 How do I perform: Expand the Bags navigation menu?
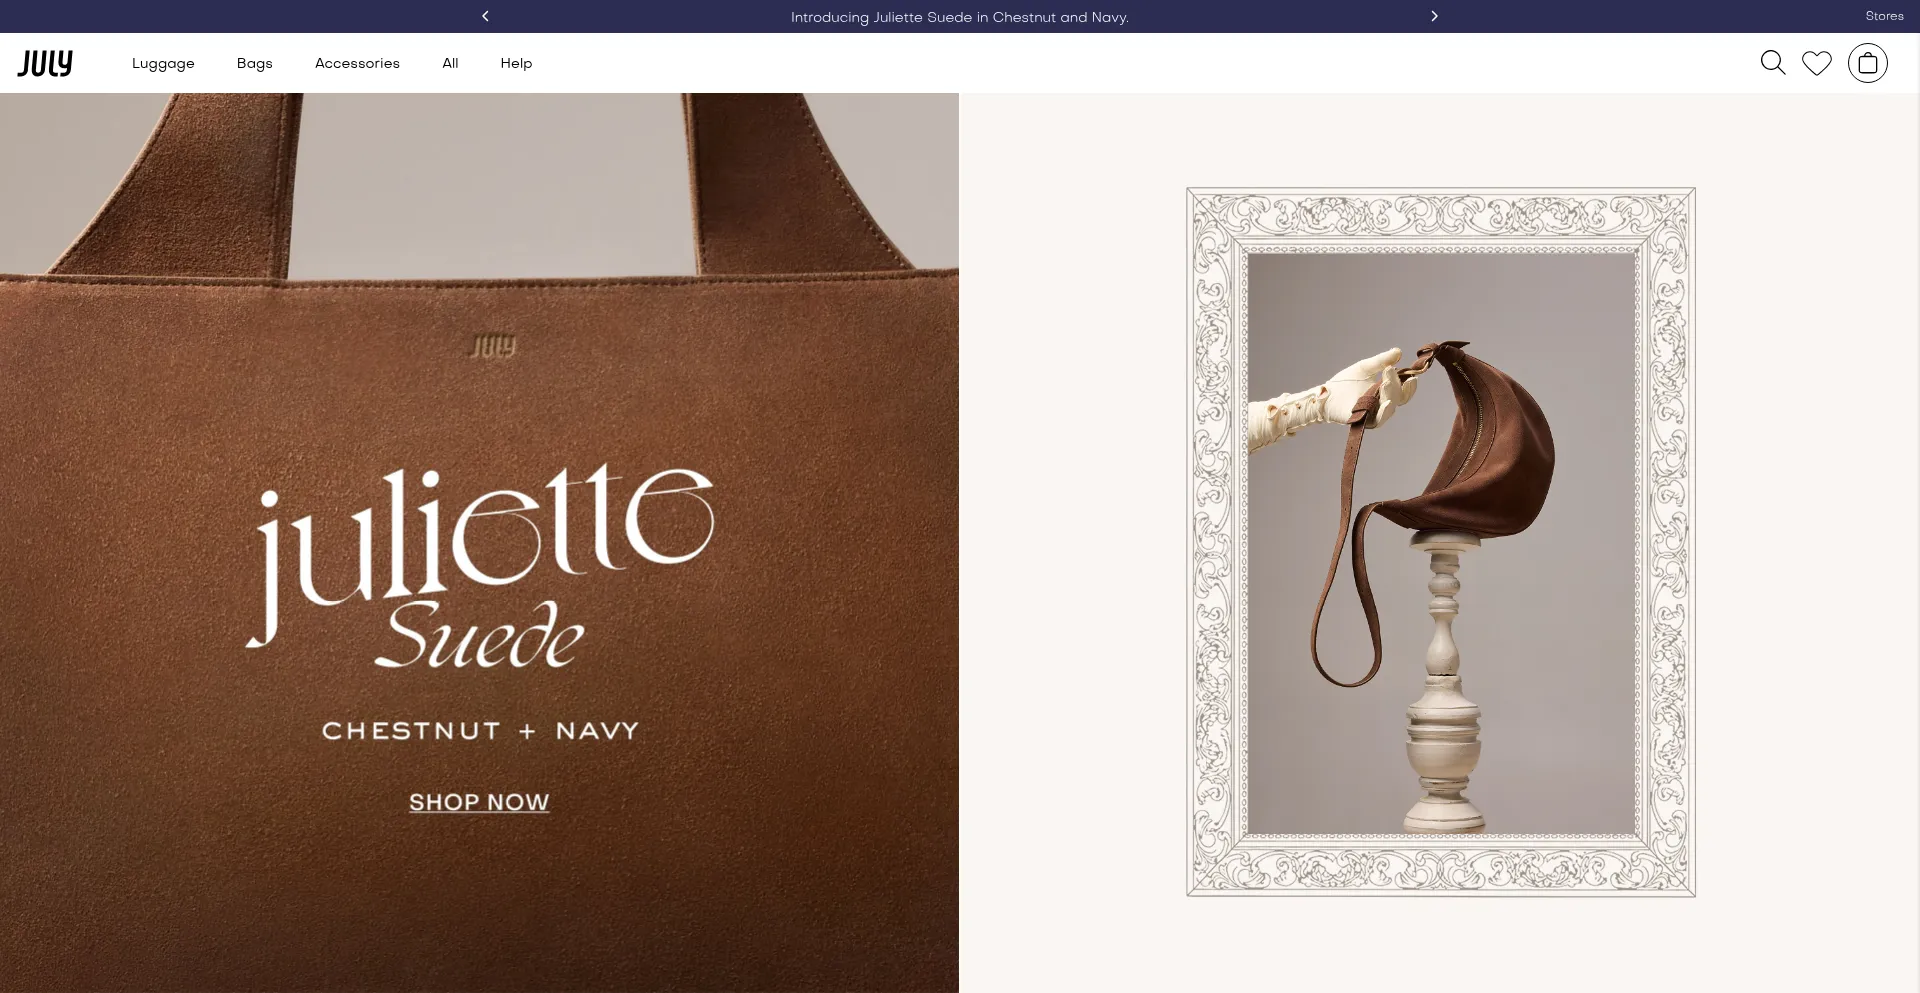[254, 63]
